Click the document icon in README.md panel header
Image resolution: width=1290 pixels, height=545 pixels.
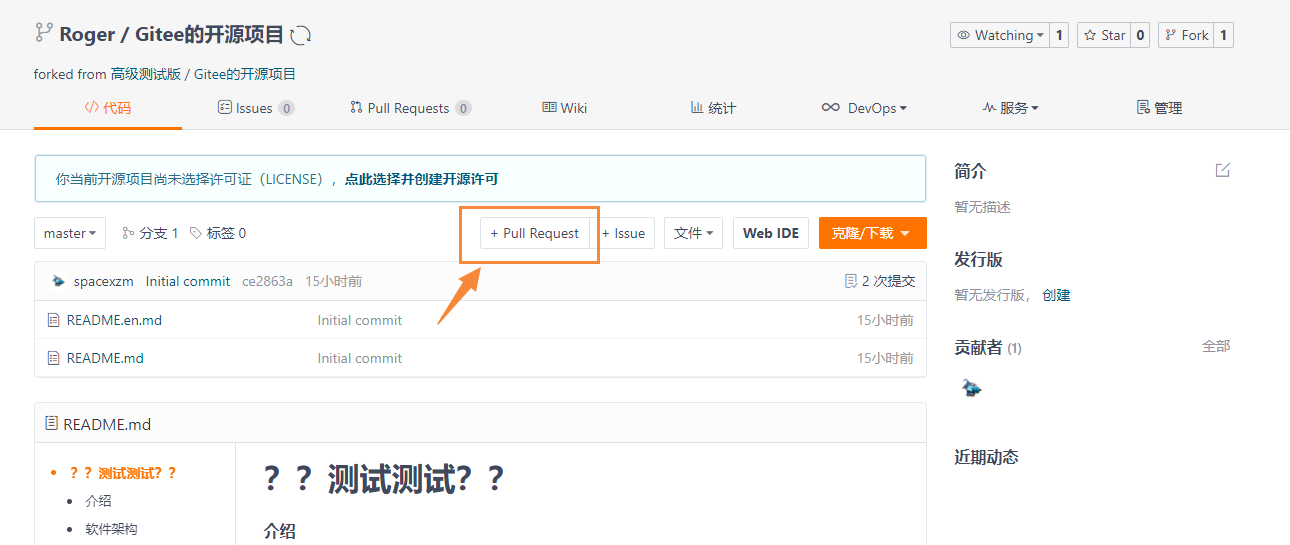[x=51, y=423]
